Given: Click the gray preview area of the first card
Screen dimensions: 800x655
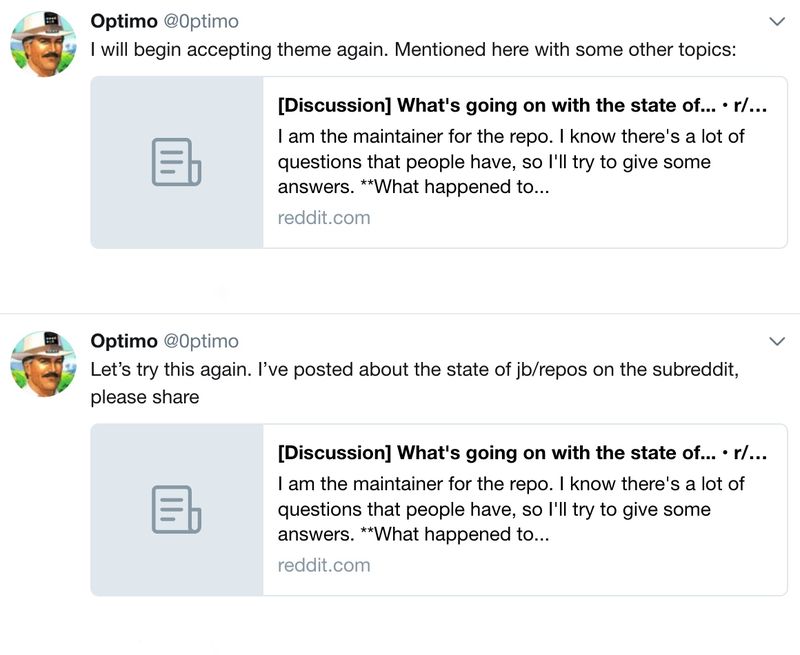Looking at the screenshot, I should pos(177,162).
